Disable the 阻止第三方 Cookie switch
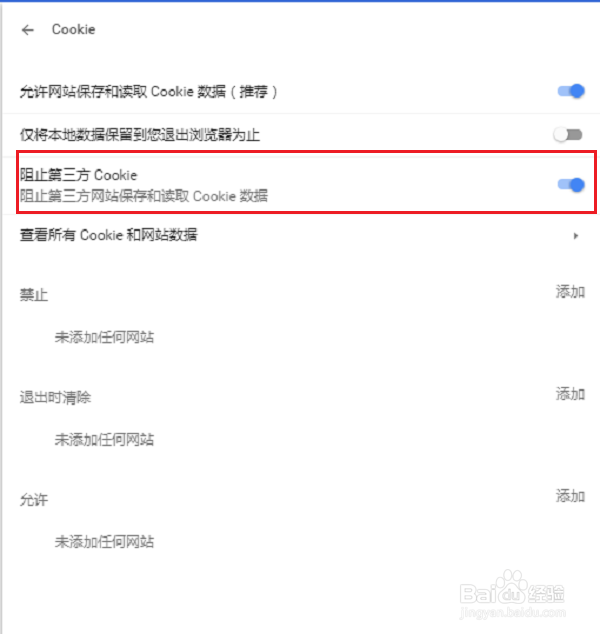Image resolution: width=600 pixels, height=634 pixels. tap(571, 185)
